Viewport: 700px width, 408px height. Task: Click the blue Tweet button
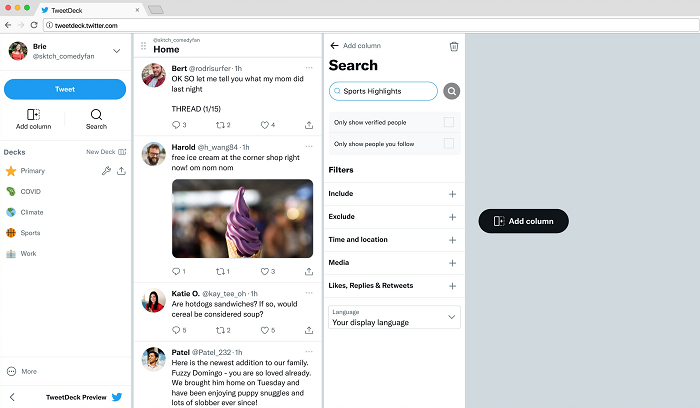[65, 89]
